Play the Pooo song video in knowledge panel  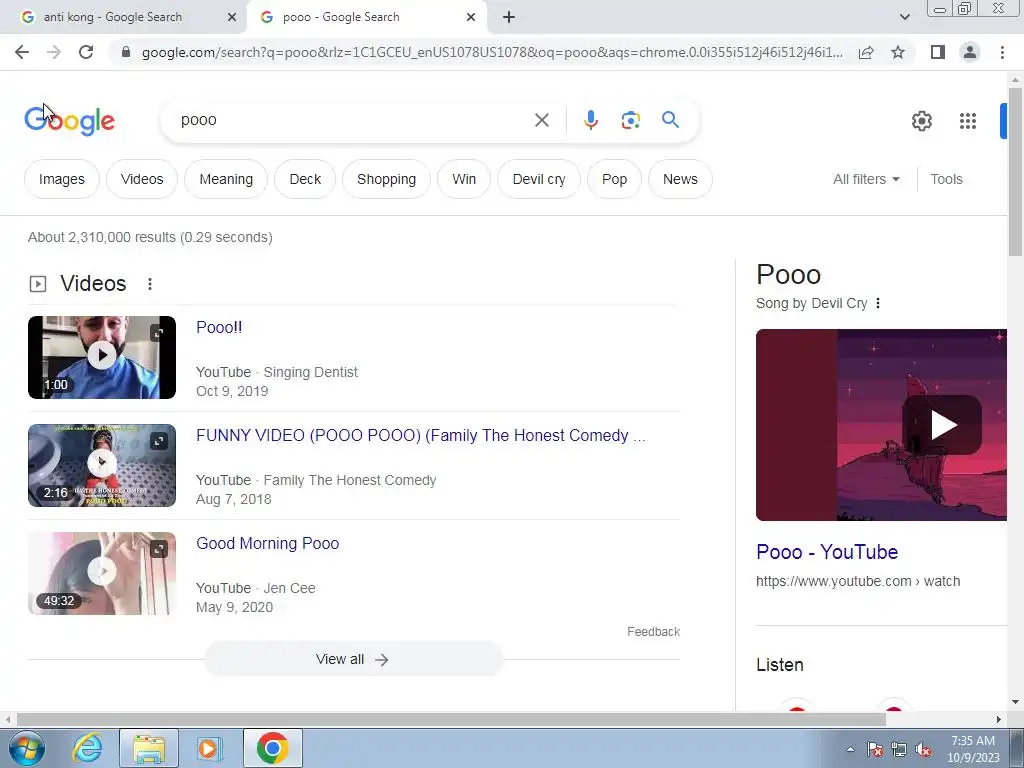[942, 425]
